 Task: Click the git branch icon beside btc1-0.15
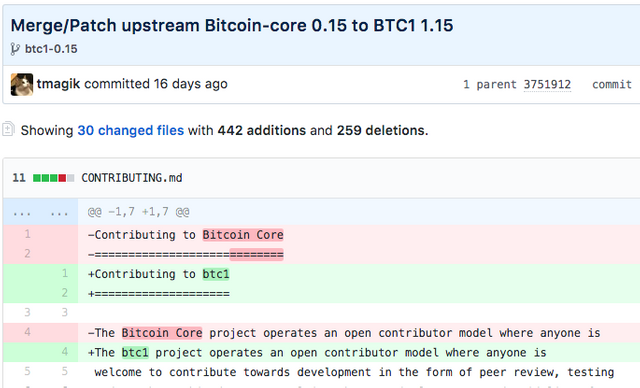coord(15,49)
